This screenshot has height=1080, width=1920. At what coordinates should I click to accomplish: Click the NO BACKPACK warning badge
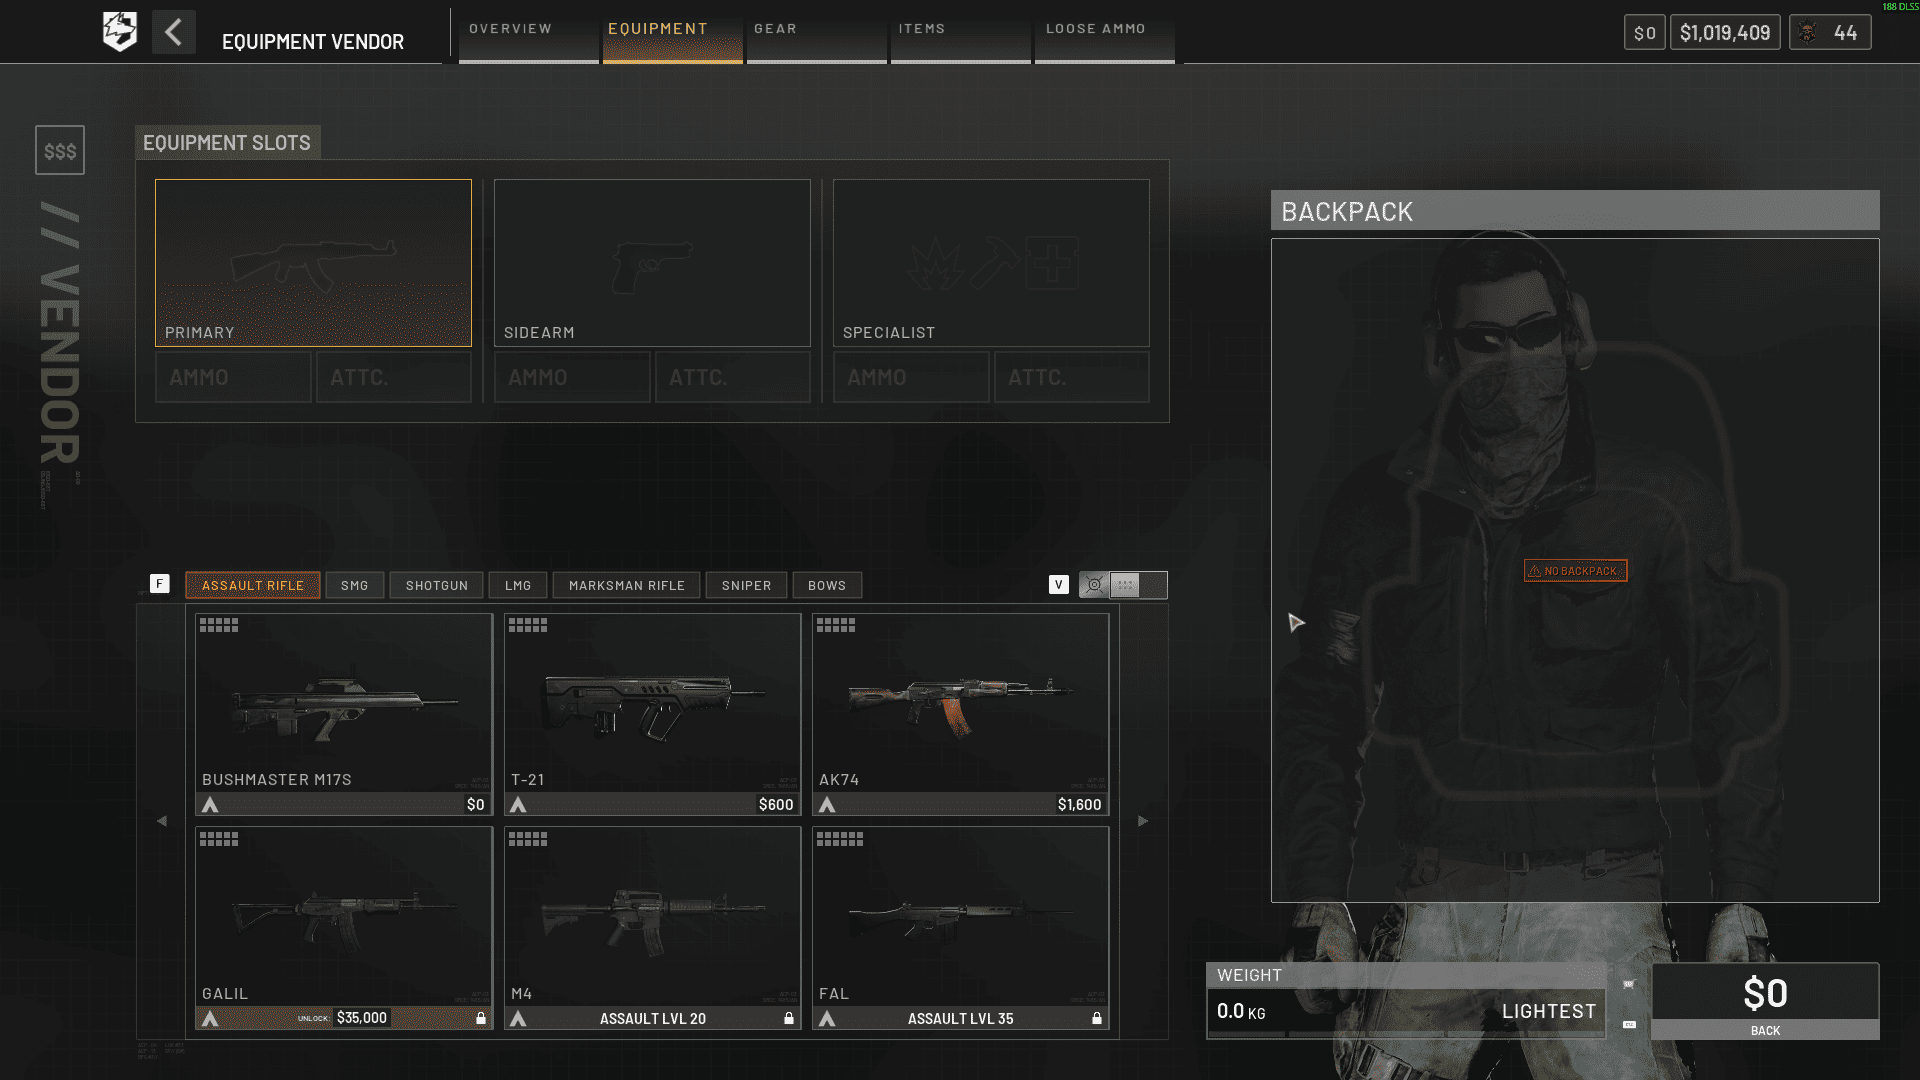coord(1575,571)
